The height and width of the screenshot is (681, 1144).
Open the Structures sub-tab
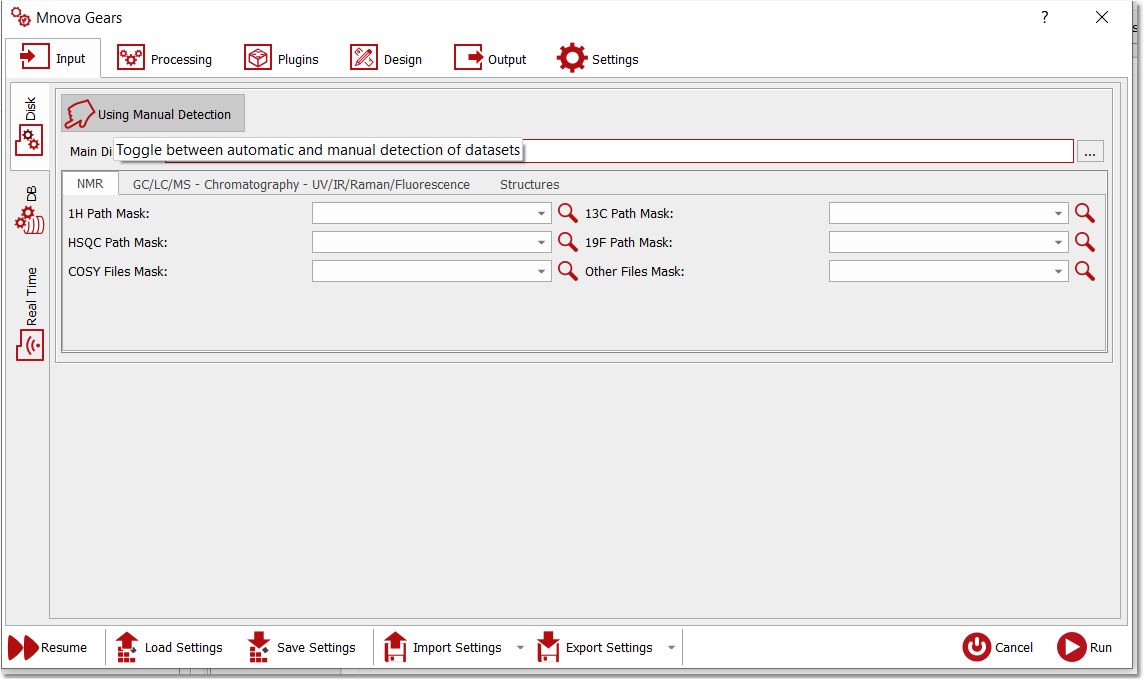[529, 185]
